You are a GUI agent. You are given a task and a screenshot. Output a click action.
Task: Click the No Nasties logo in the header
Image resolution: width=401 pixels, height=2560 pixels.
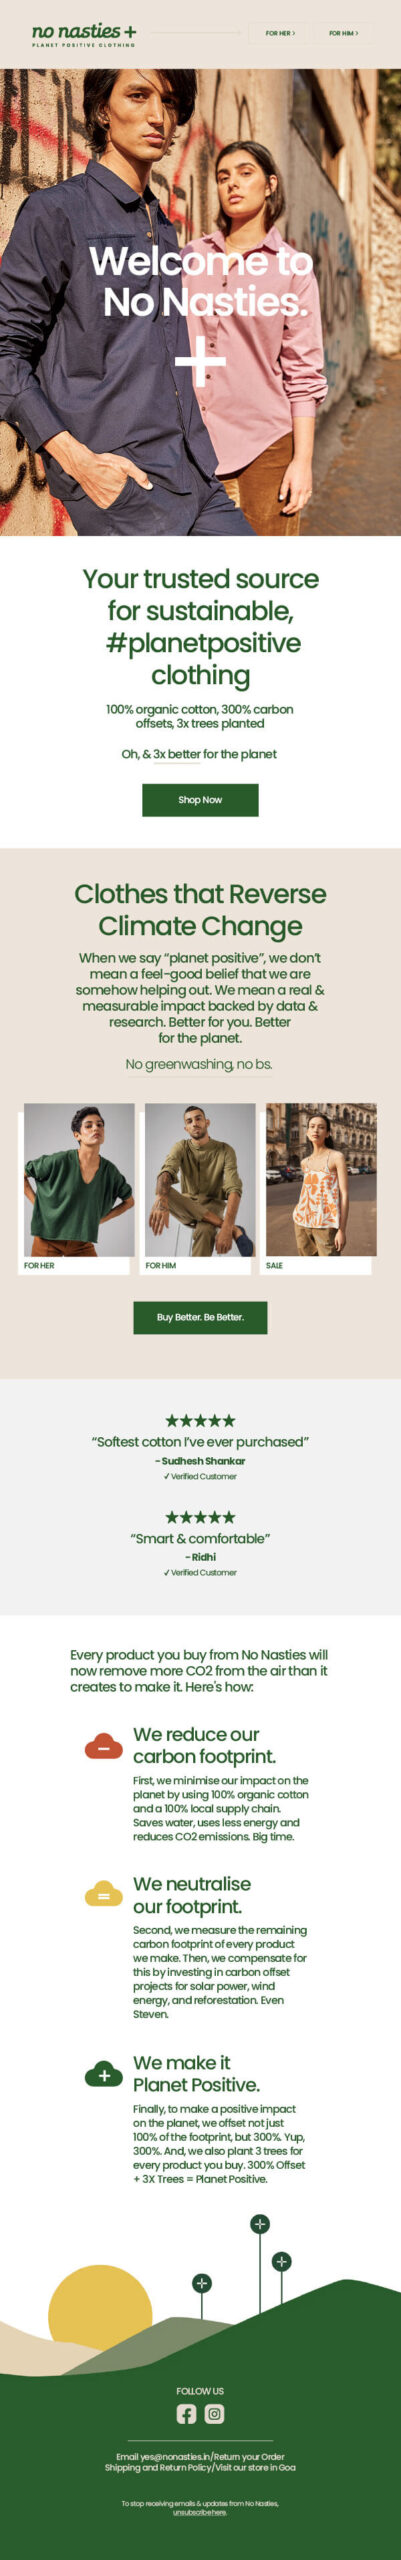[x=84, y=35]
